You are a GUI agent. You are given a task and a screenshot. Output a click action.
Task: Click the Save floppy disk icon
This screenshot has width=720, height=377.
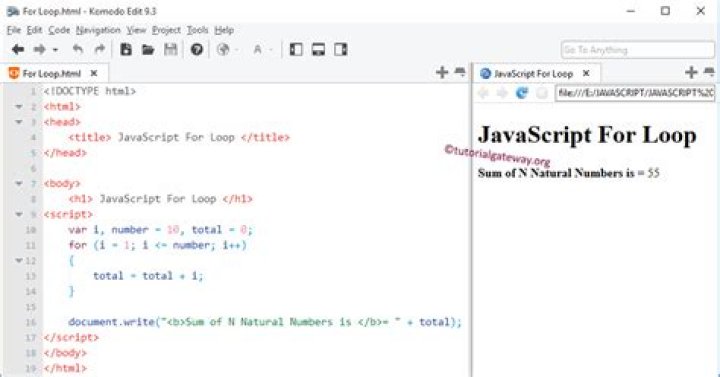coord(170,49)
